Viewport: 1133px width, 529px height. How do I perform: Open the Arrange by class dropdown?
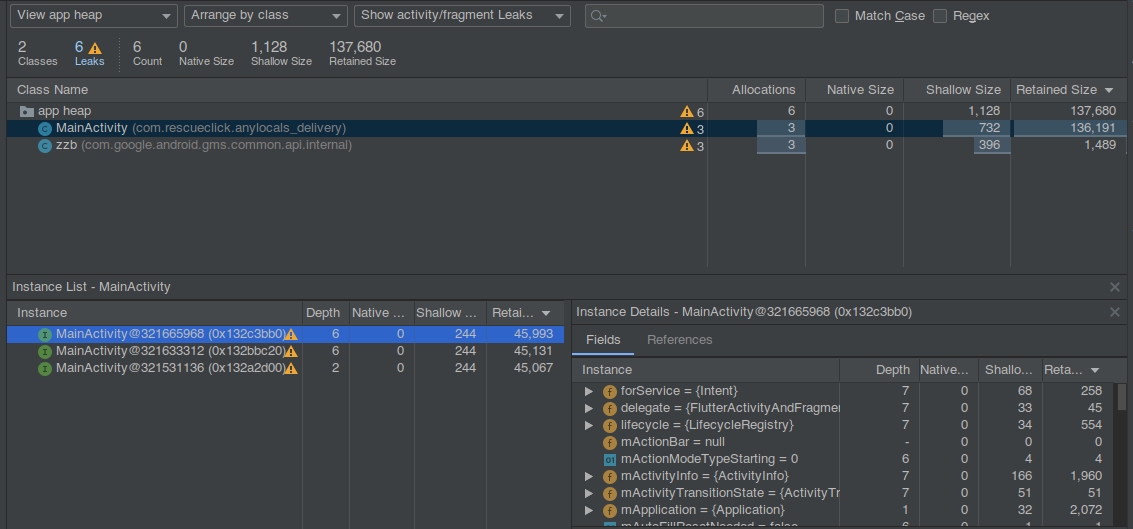(x=266, y=15)
